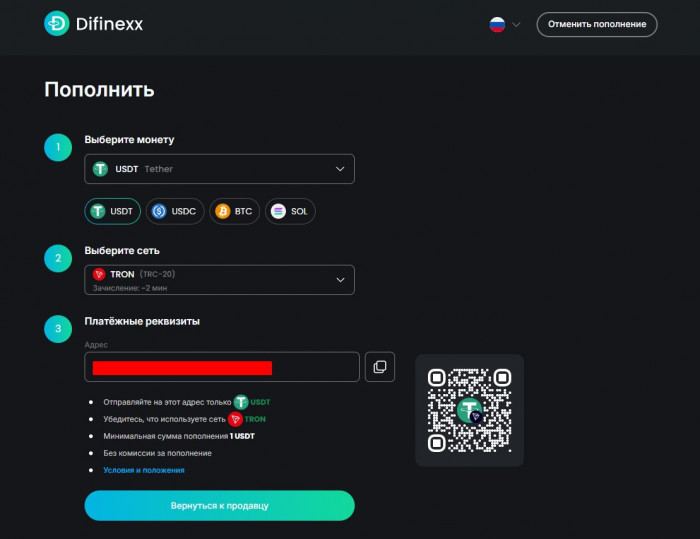The height and width of the screenshot is (539, 700).
Task: Select the USDC coin chip
Action: (175, 211)
